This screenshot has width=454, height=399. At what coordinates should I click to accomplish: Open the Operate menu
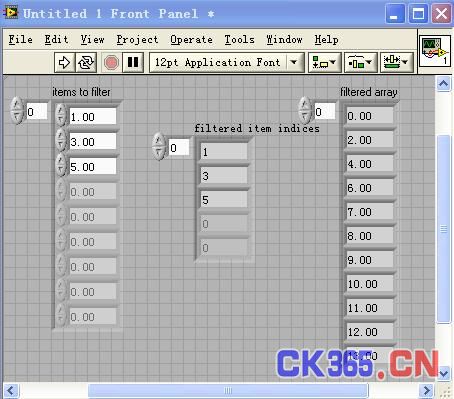point(191,40)
